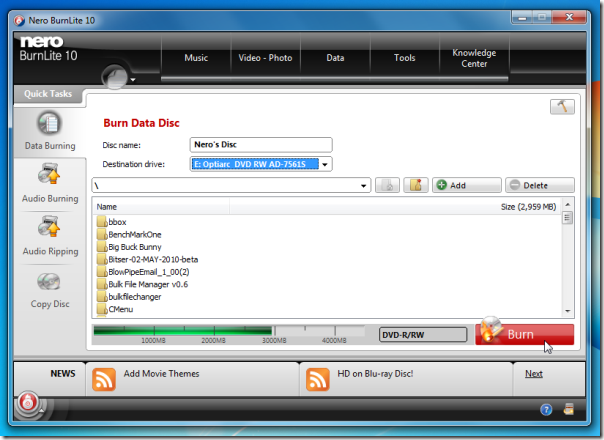Click the Add files button

tap(466, 185)
